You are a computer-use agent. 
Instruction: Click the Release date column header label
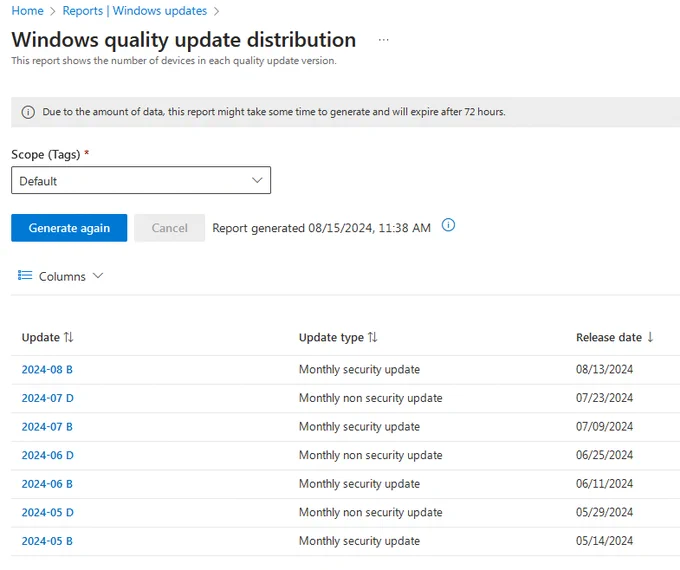coord(609,337)
